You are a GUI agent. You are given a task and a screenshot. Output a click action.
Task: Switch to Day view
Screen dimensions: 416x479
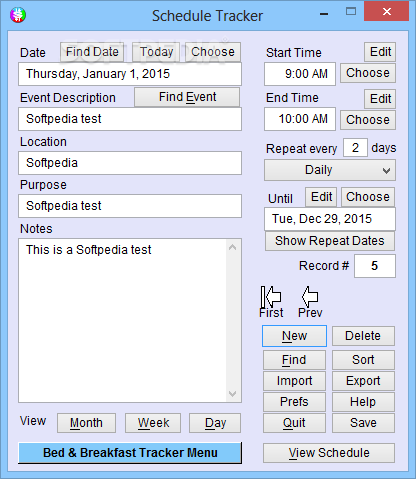[x=215, y=423]
